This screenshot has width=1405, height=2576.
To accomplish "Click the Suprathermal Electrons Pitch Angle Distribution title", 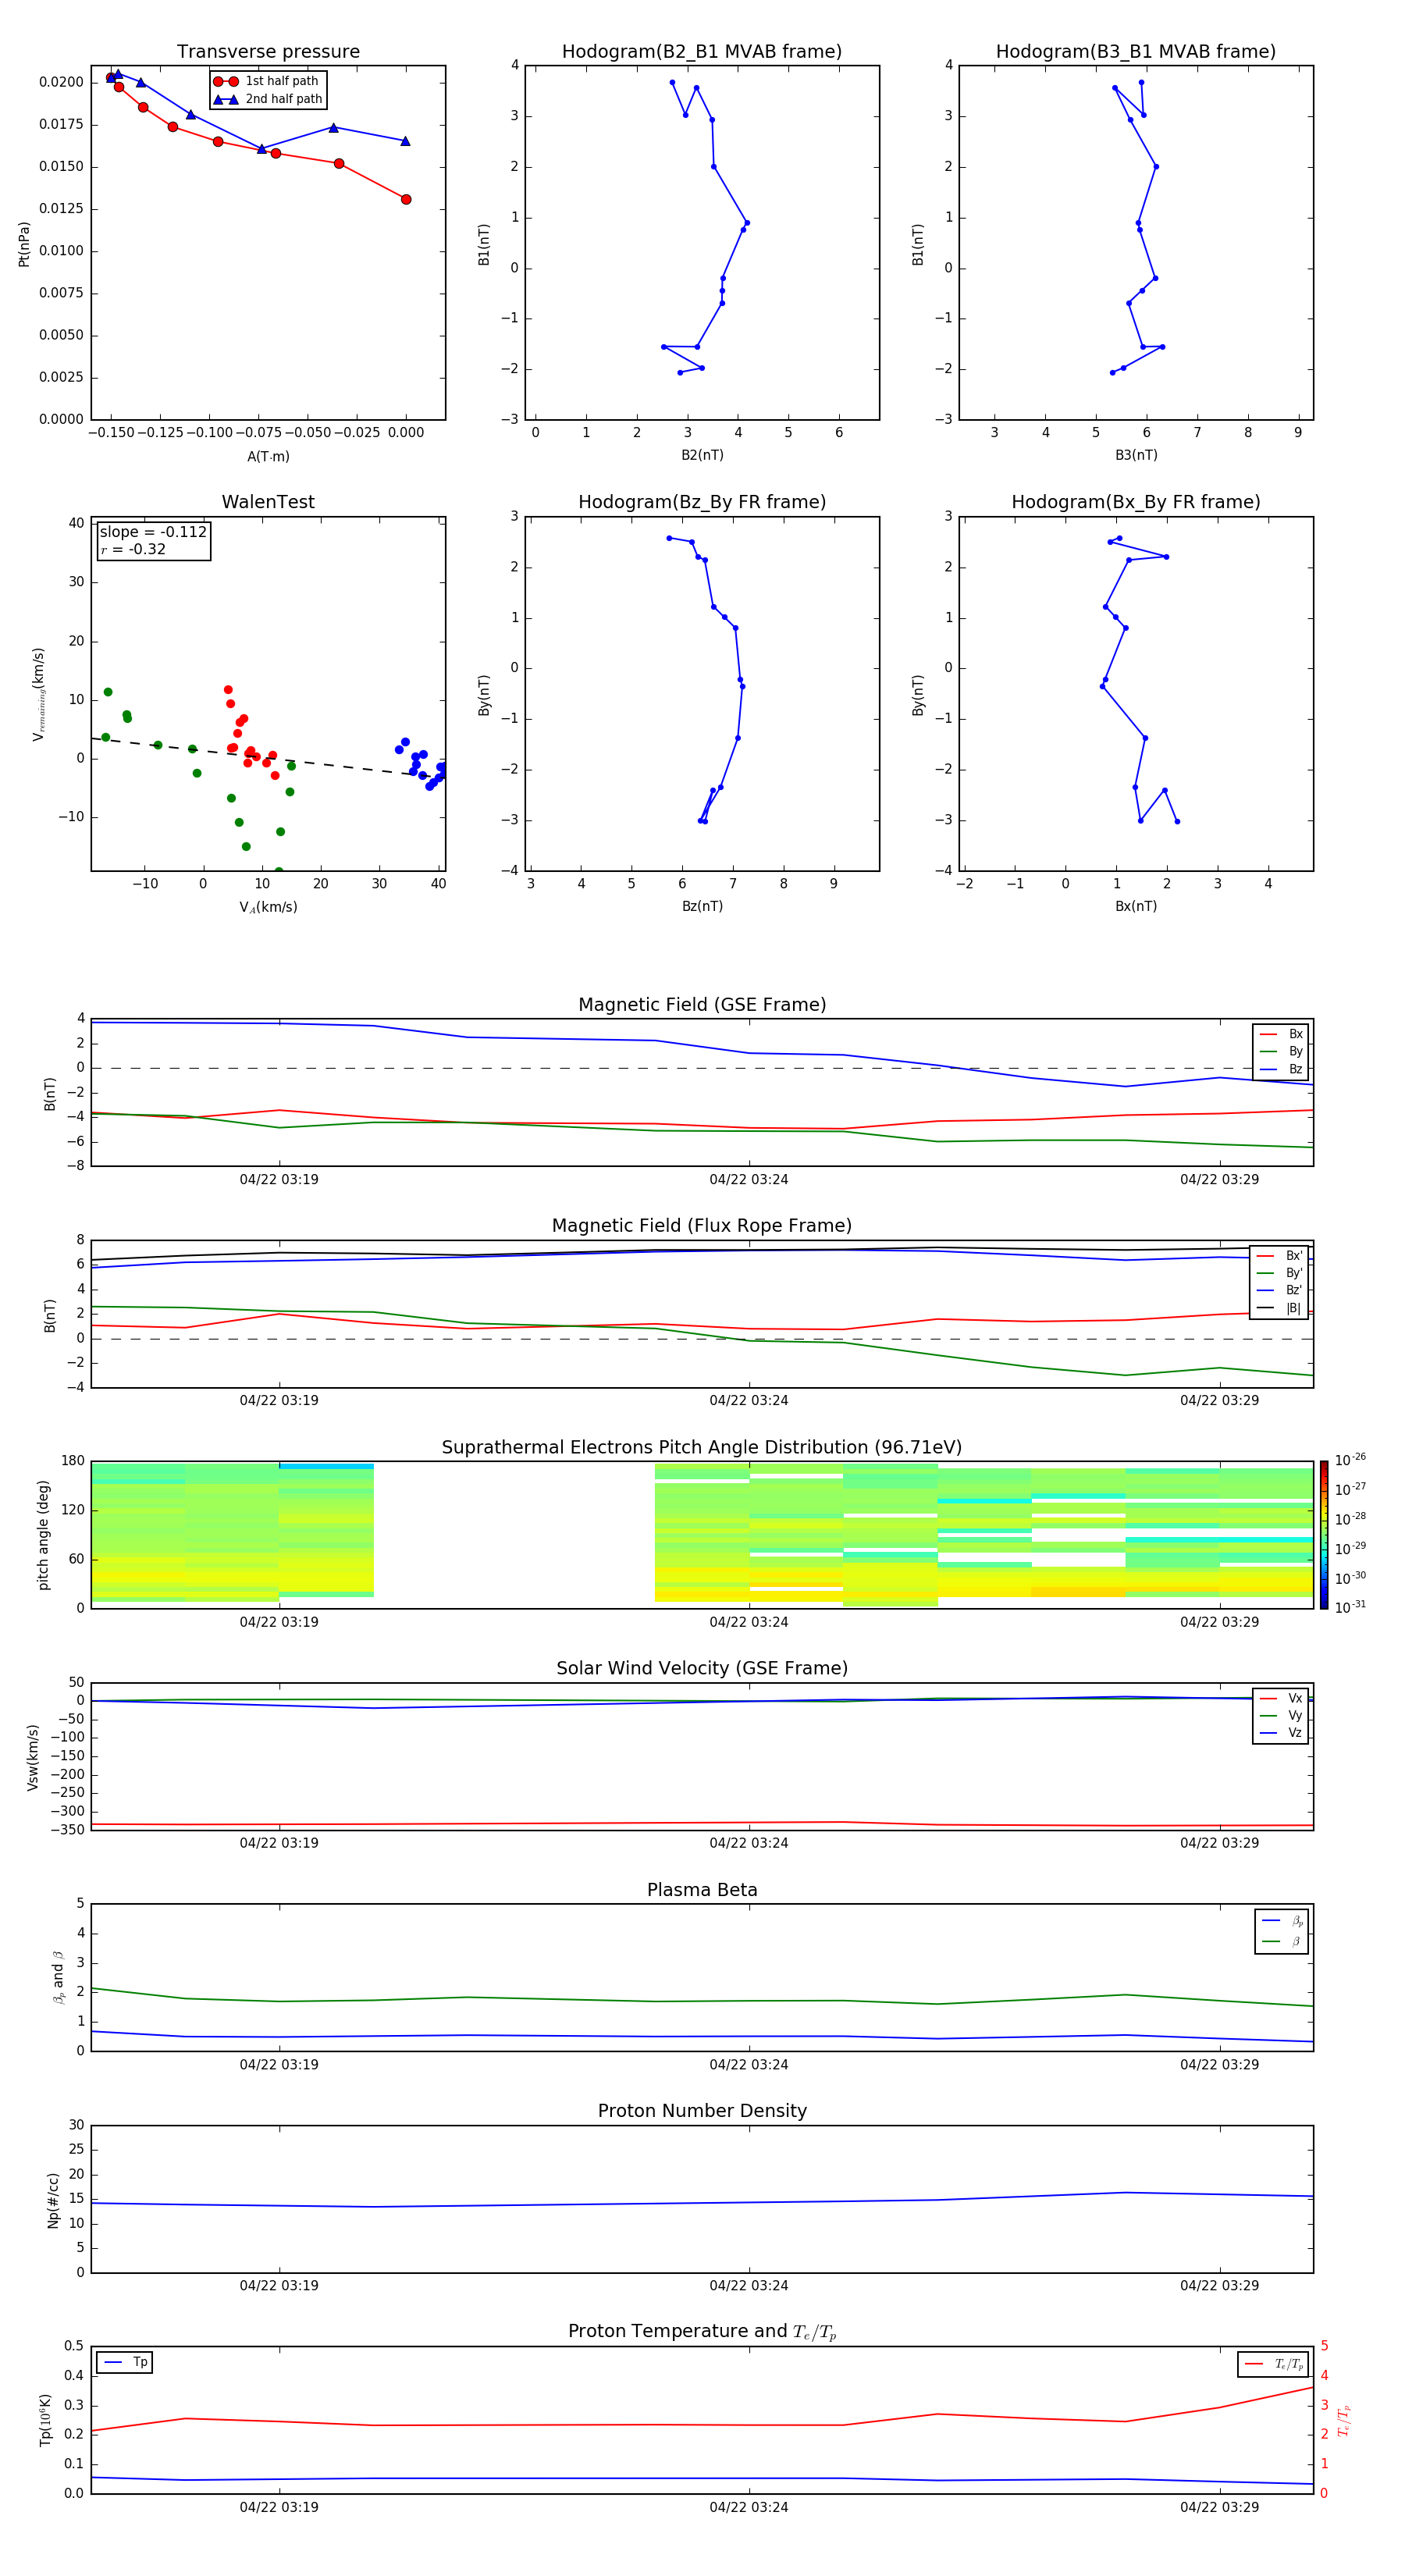I will click(702, 1448).
